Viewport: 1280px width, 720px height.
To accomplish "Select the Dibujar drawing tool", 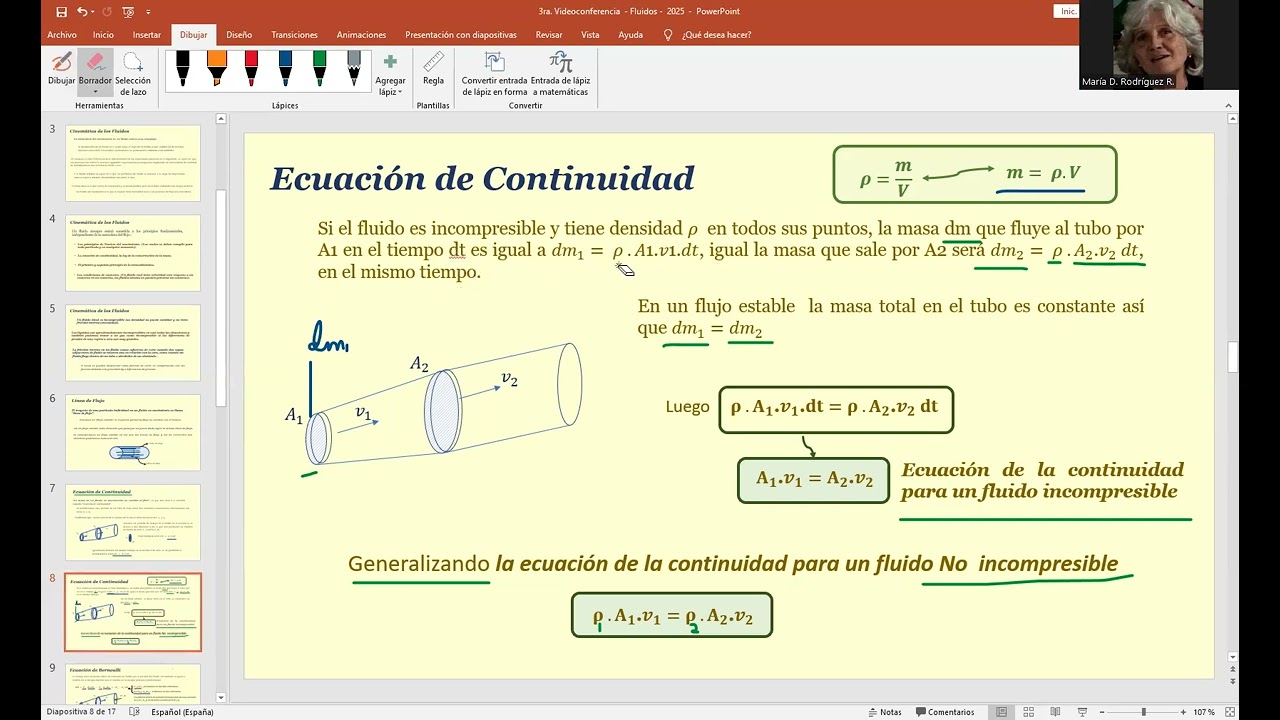I will point(62,70).
